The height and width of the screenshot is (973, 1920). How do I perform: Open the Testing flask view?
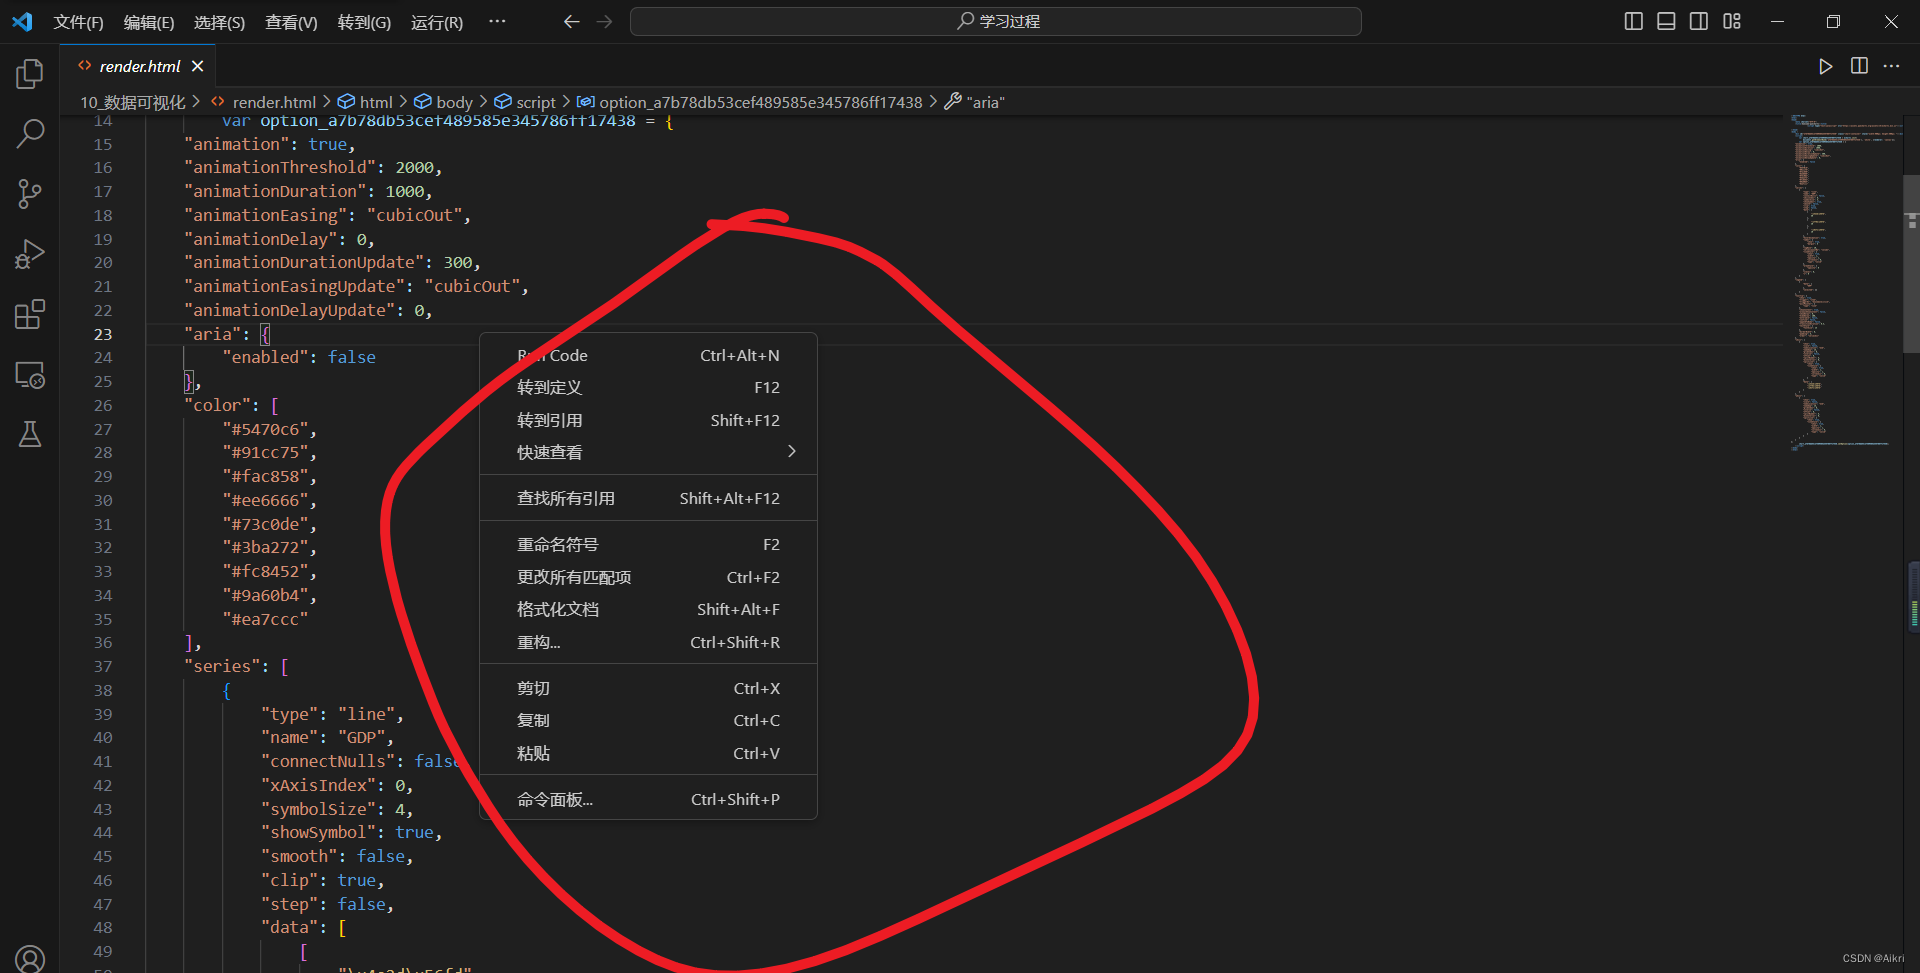pyautogui.click(x=30, y=434)
